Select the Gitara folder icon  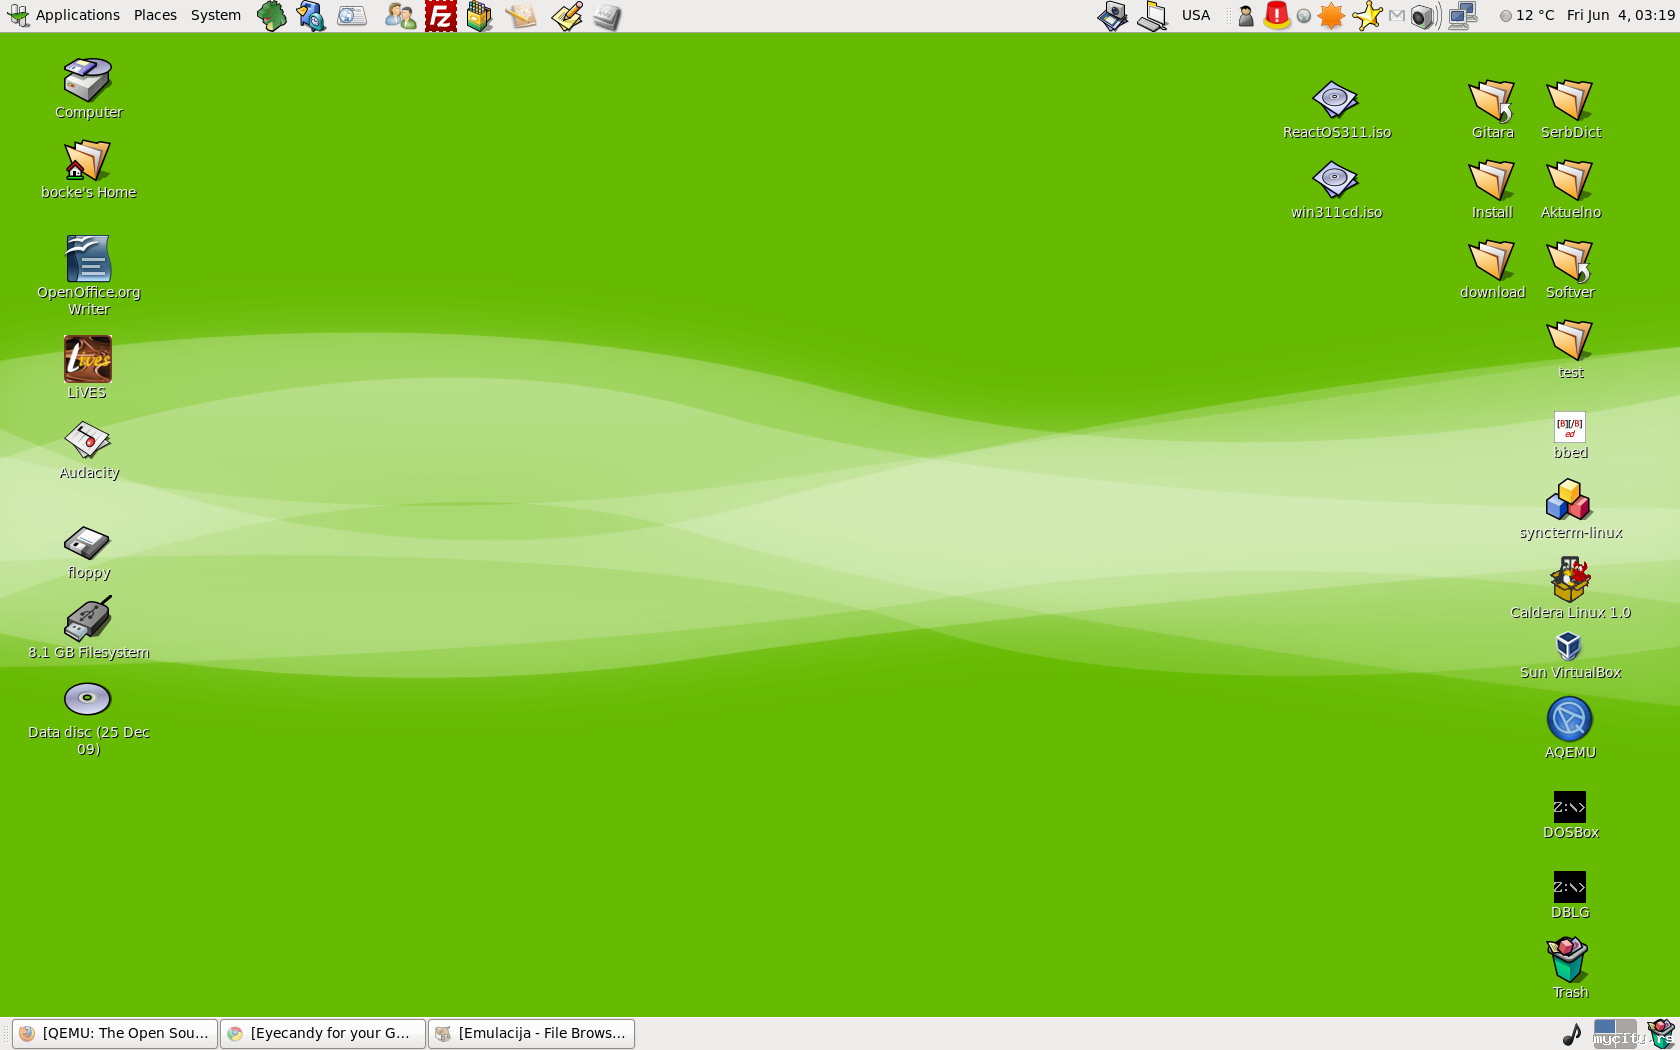pos(1492,109)
